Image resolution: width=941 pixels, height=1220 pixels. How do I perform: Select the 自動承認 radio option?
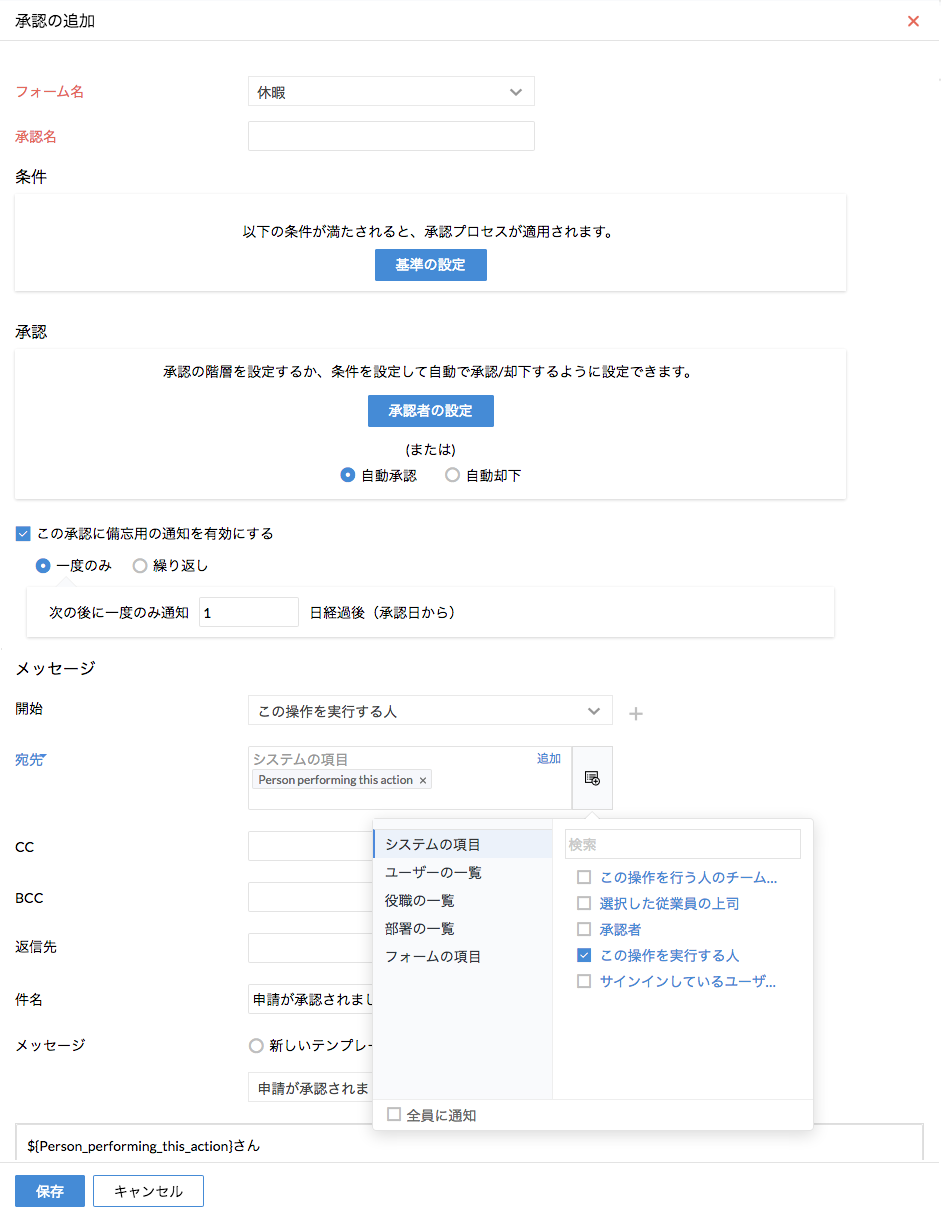[x=348, y=476]
